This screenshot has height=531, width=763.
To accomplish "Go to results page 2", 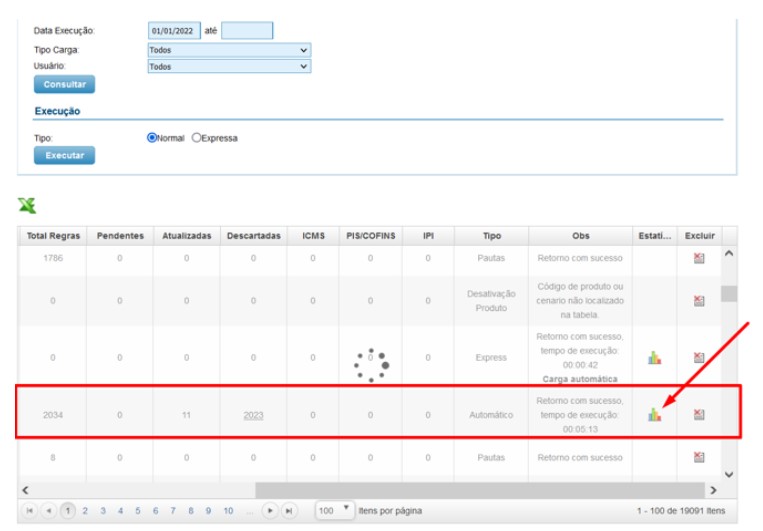I will (x=85, y=511).
